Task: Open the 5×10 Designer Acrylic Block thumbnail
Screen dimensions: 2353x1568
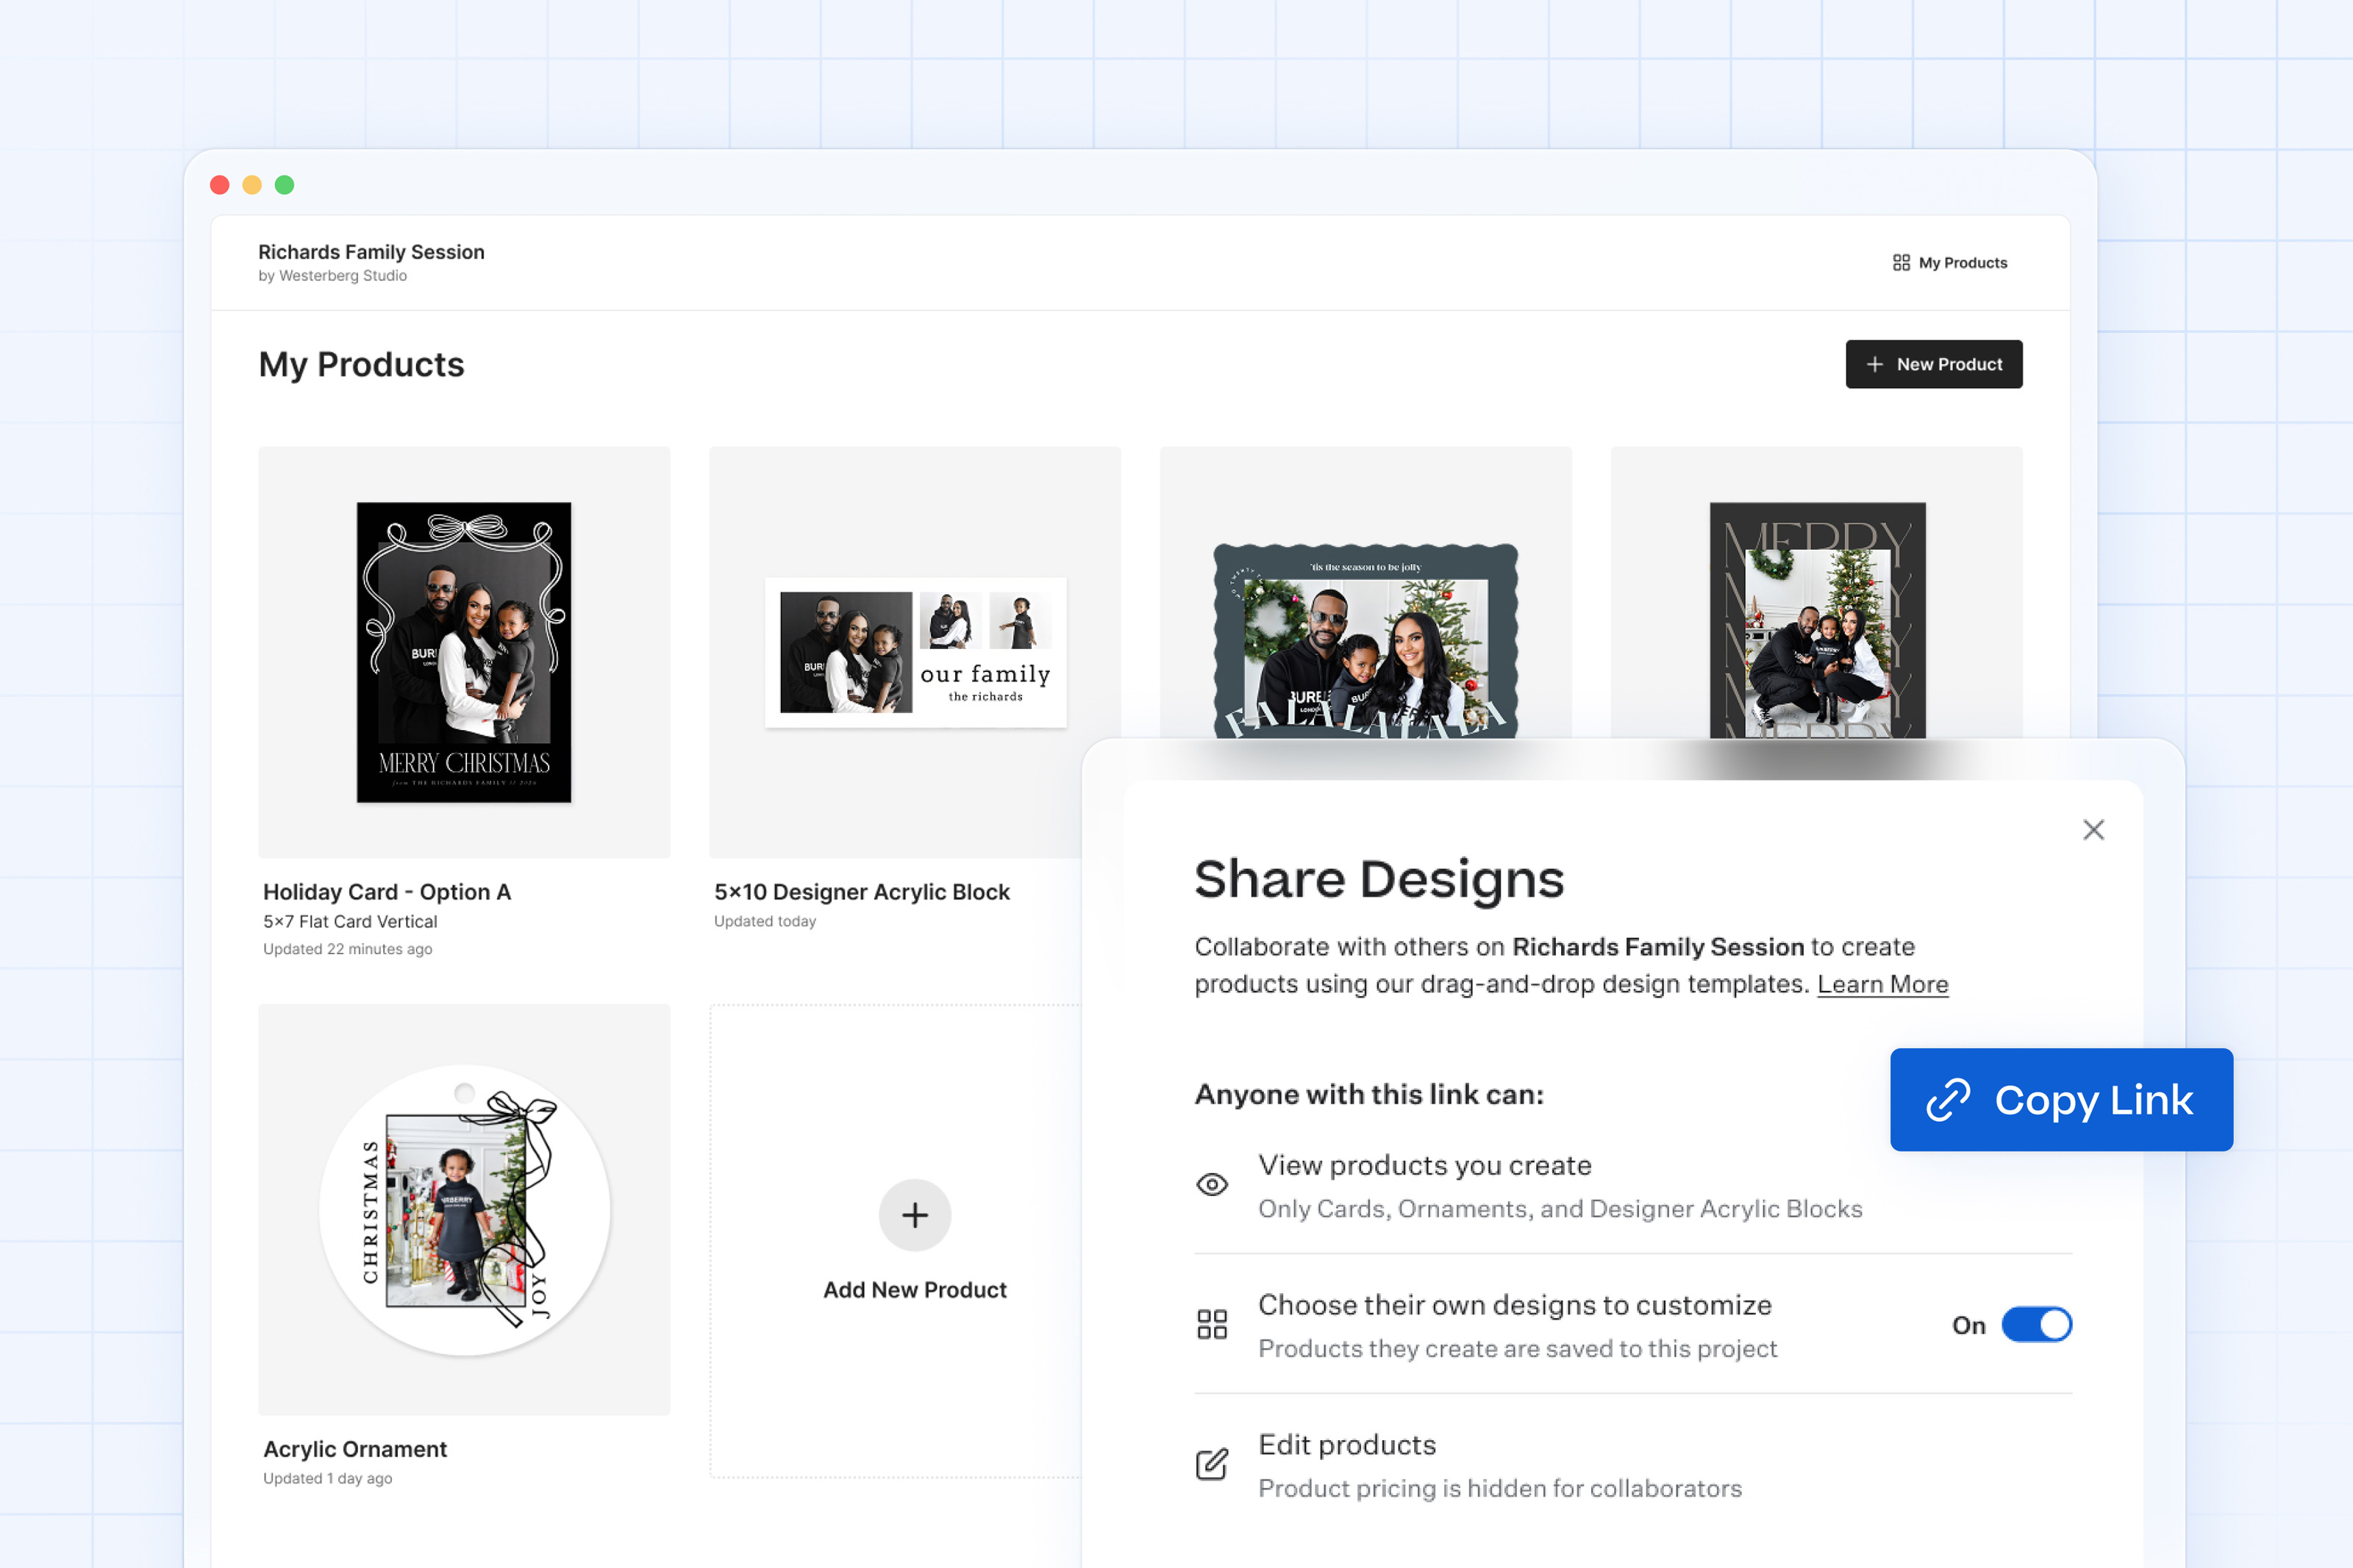Action: pyautogui.click(x=914, y=652)
